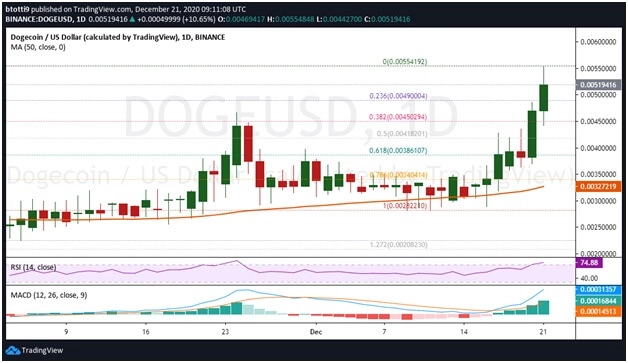Click the orange MA value tag 0.00327219
Image resolution: width=628 pixels, height=363 pixels.
(598, 186)
